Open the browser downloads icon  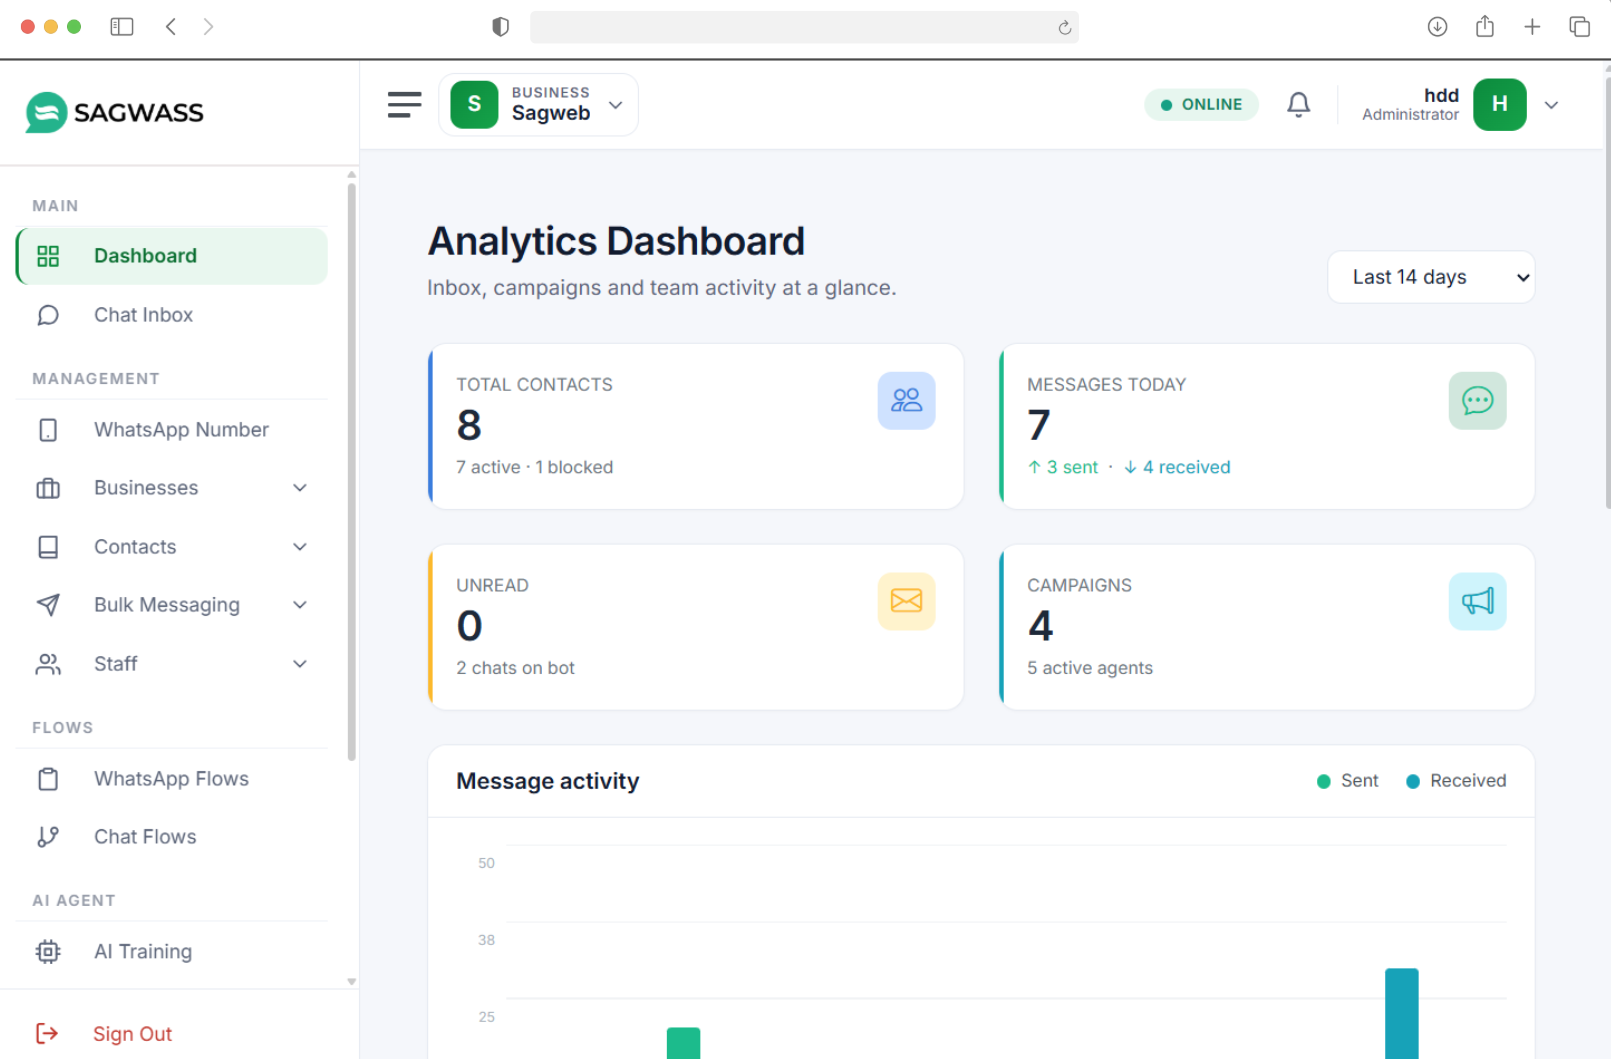coord(1437,27)
